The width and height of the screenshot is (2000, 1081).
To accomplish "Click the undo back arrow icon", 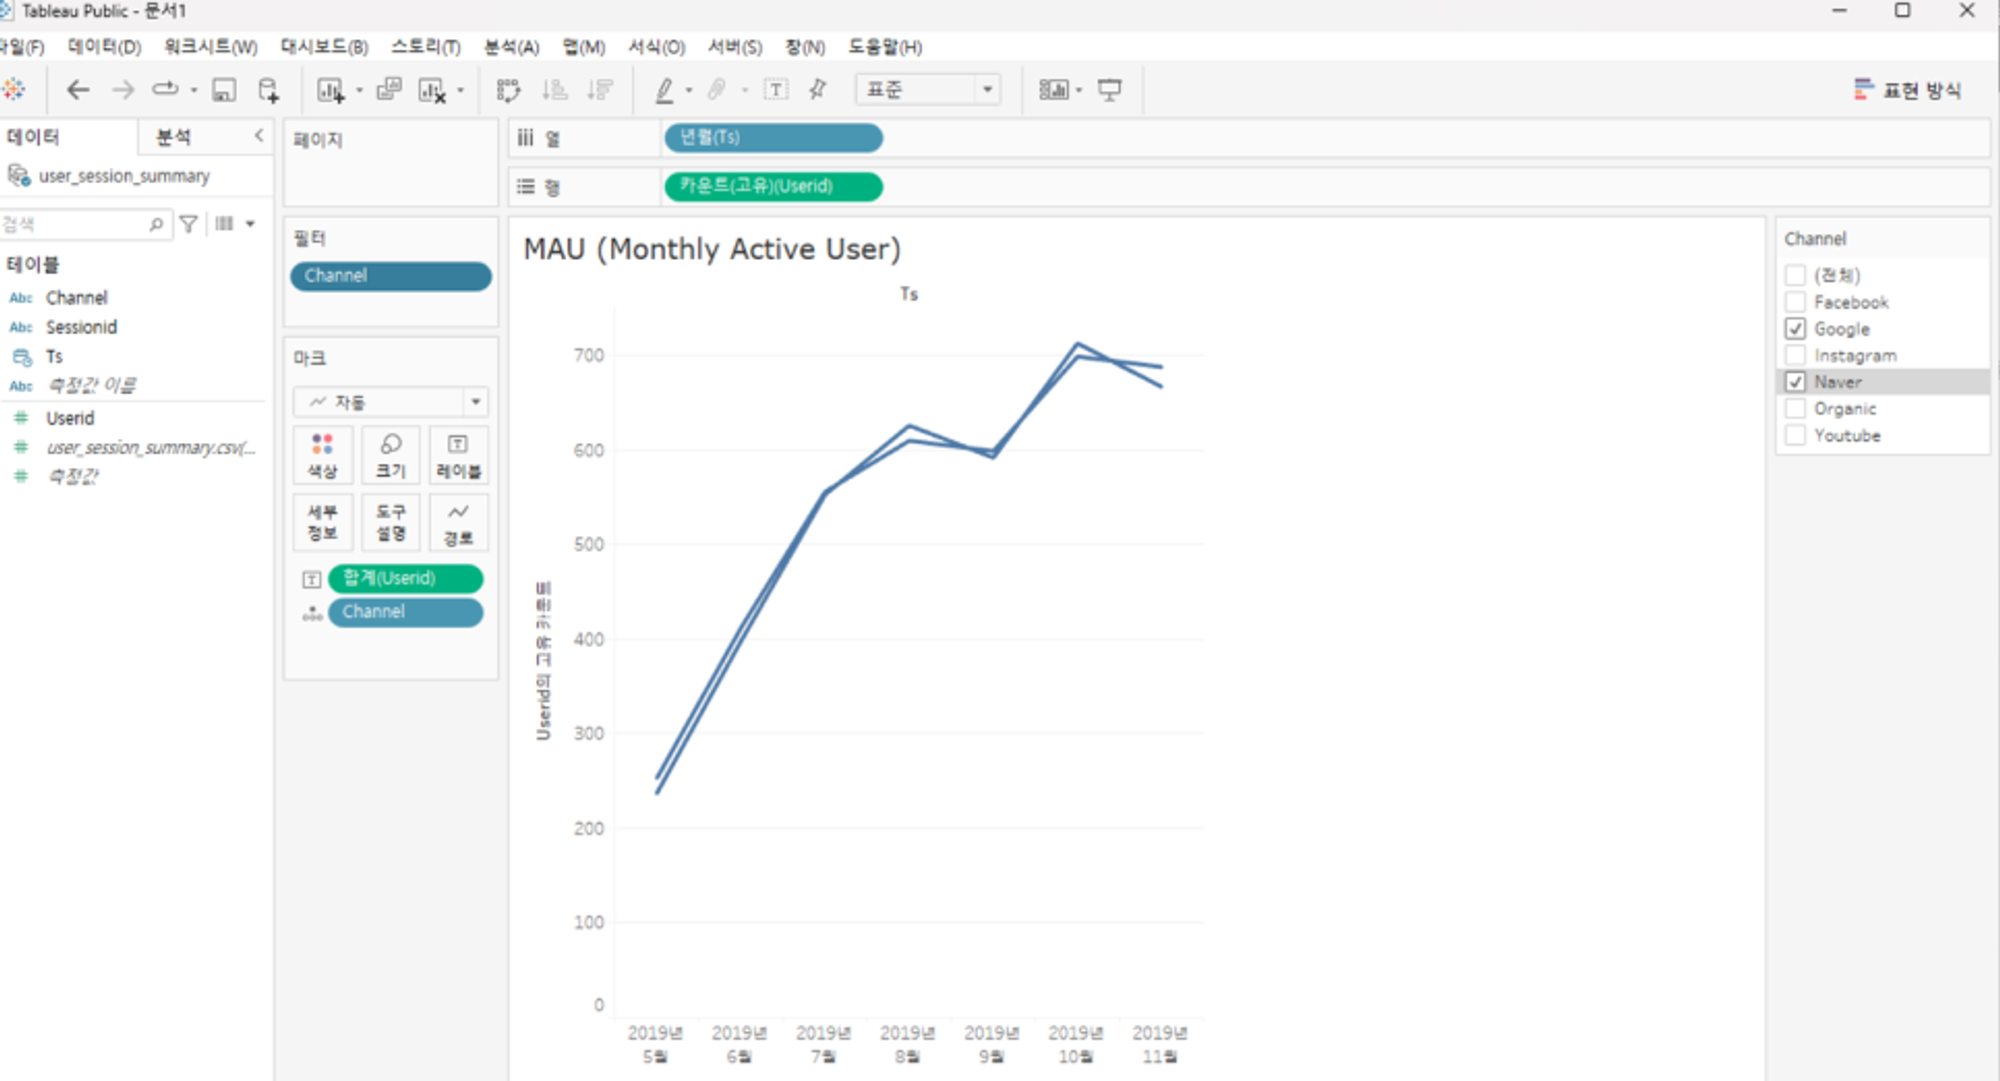I will point(78,90).
